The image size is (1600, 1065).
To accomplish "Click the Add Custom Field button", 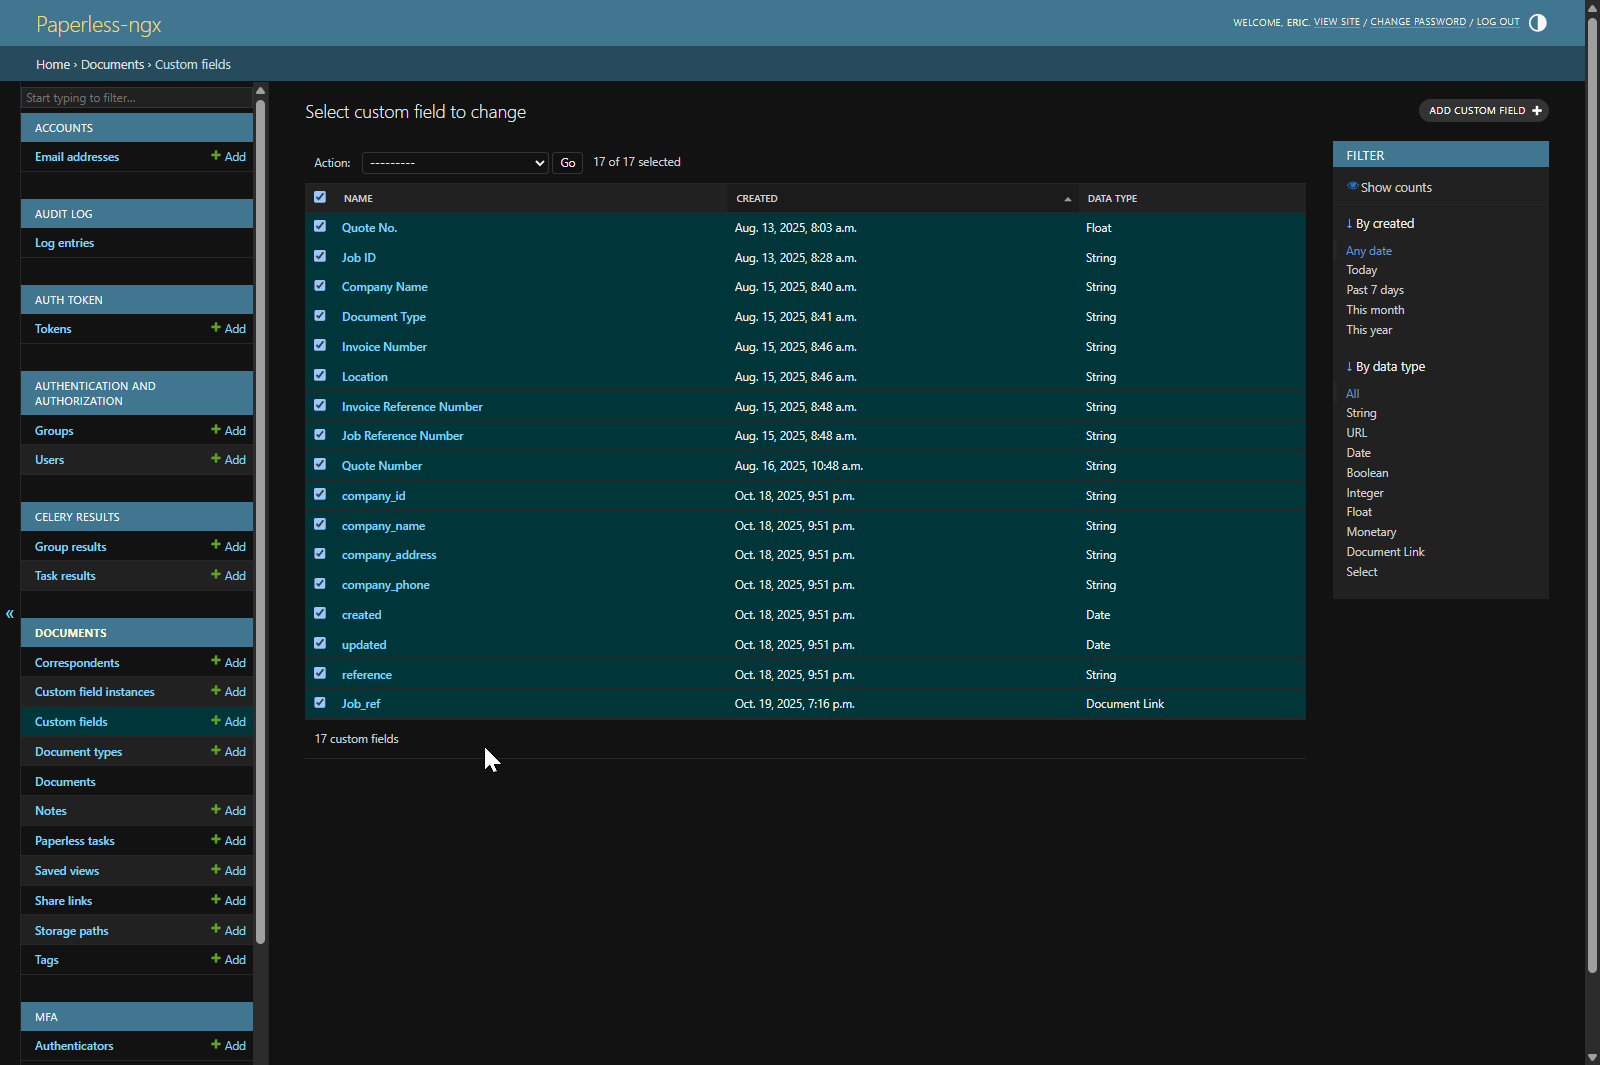I will pyautogui.click(x=1483, y=111).
